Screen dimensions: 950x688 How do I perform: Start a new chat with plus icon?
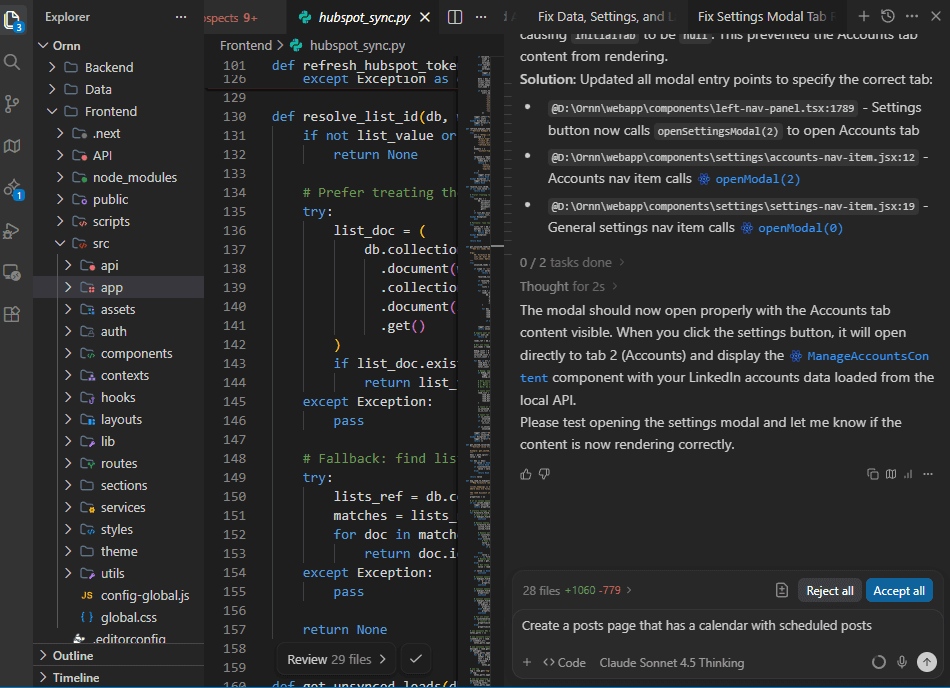[864, 16]
